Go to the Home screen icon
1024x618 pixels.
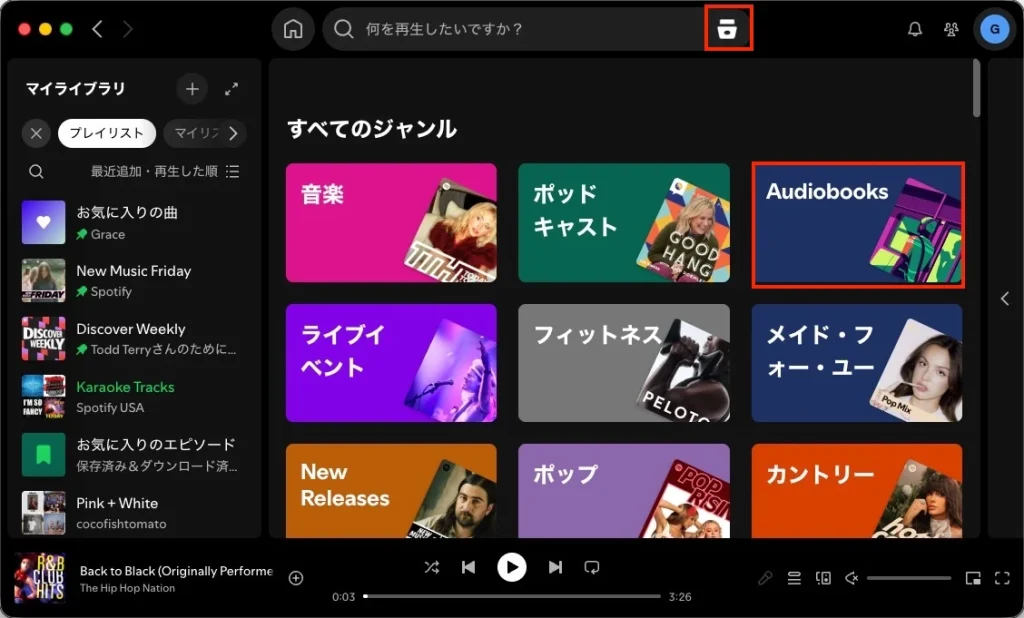click(293, 29)
